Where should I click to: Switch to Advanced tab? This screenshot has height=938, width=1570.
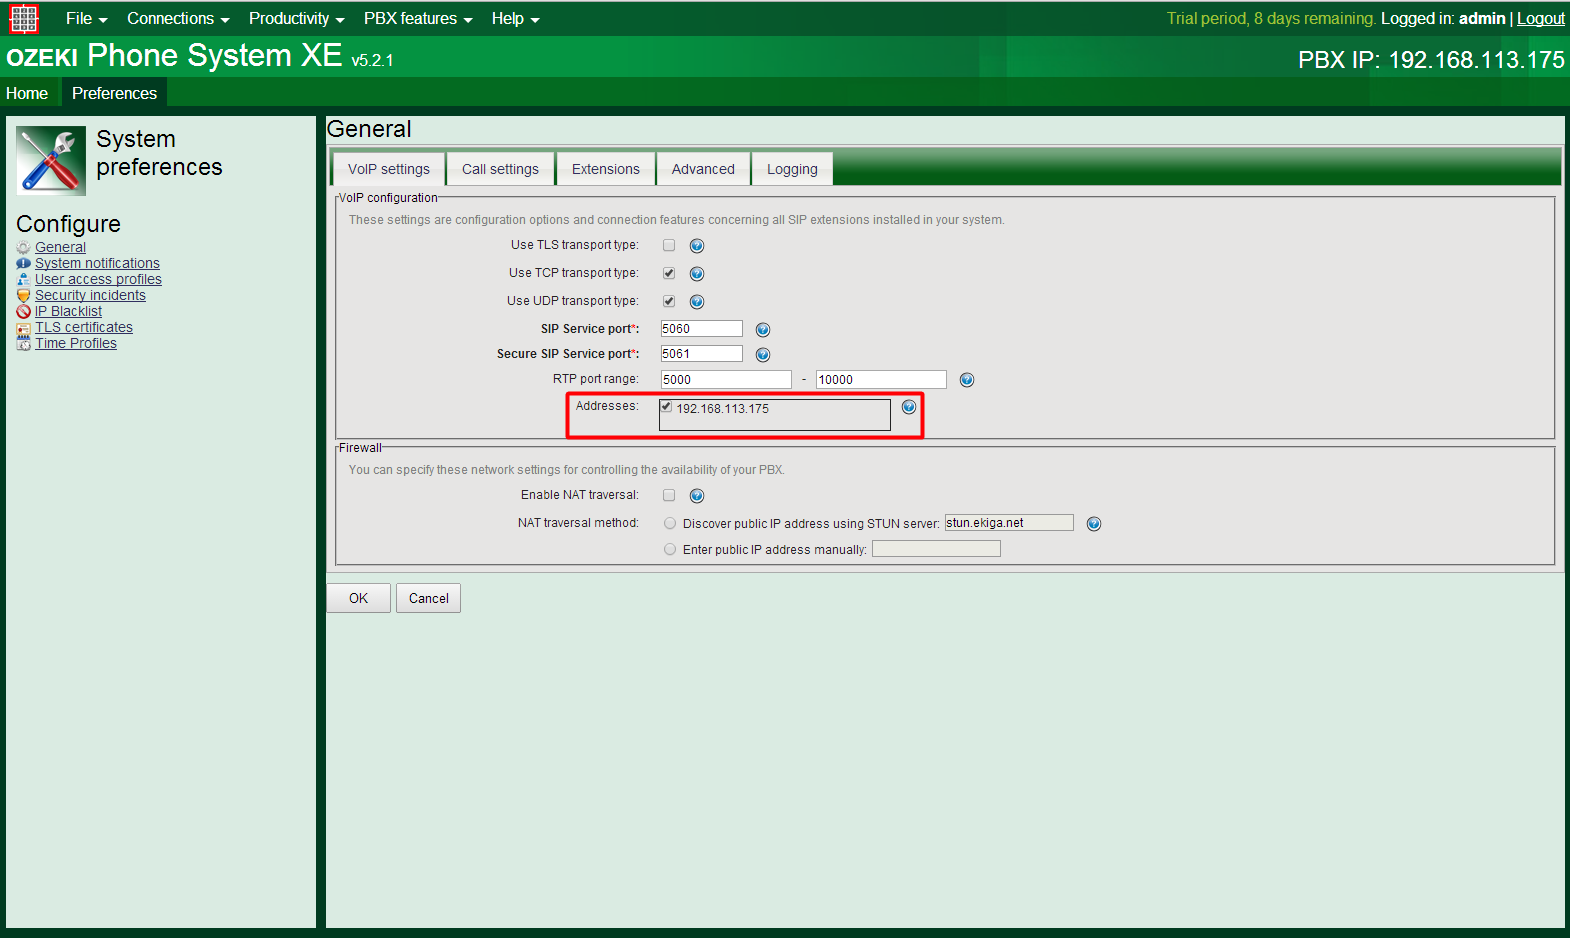point(703,169)
